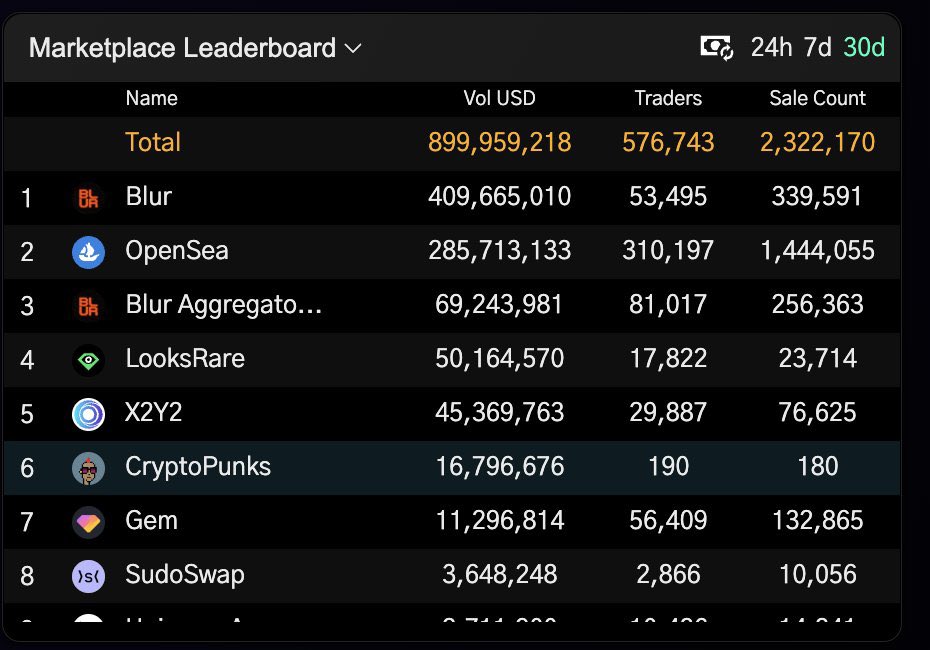Click rank number 1 beside Blur

coord(26,198)
